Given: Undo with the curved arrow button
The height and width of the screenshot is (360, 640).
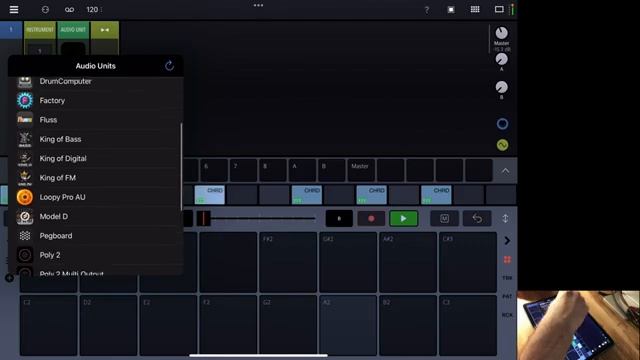Looking at the screenshot, I should coord(477,219).
